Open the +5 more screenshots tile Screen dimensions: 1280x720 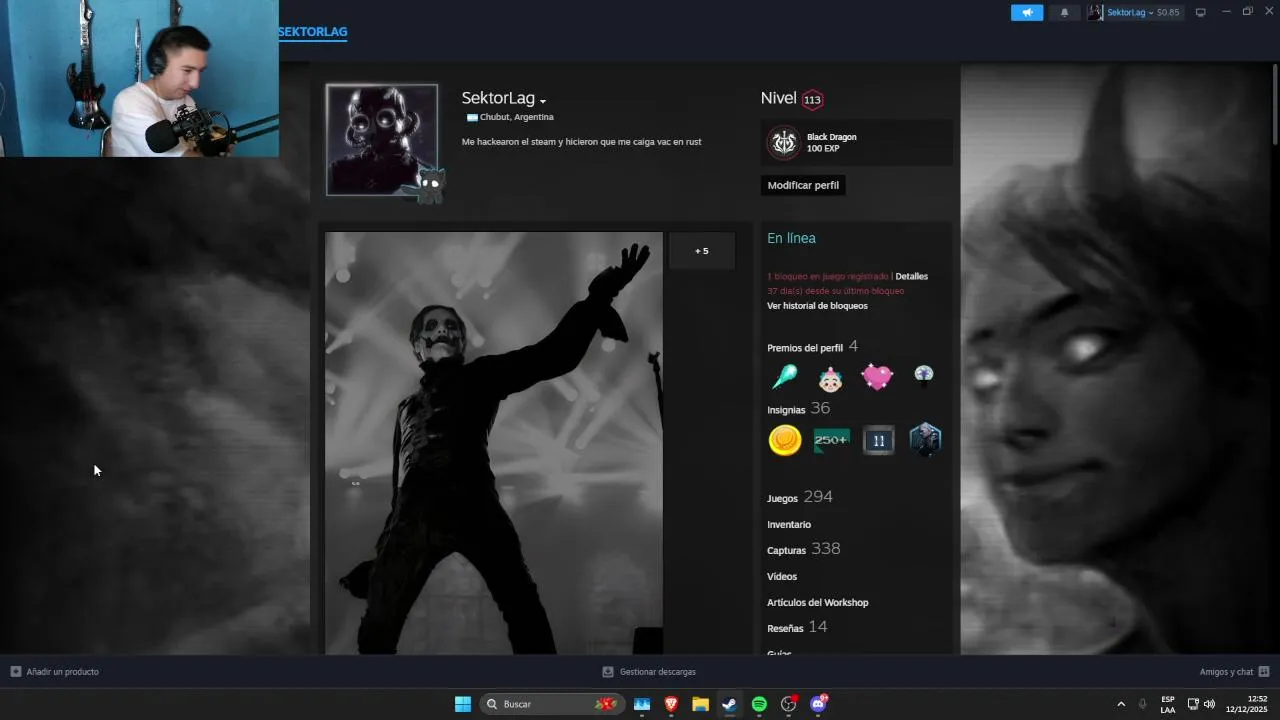tap(702, 251)
